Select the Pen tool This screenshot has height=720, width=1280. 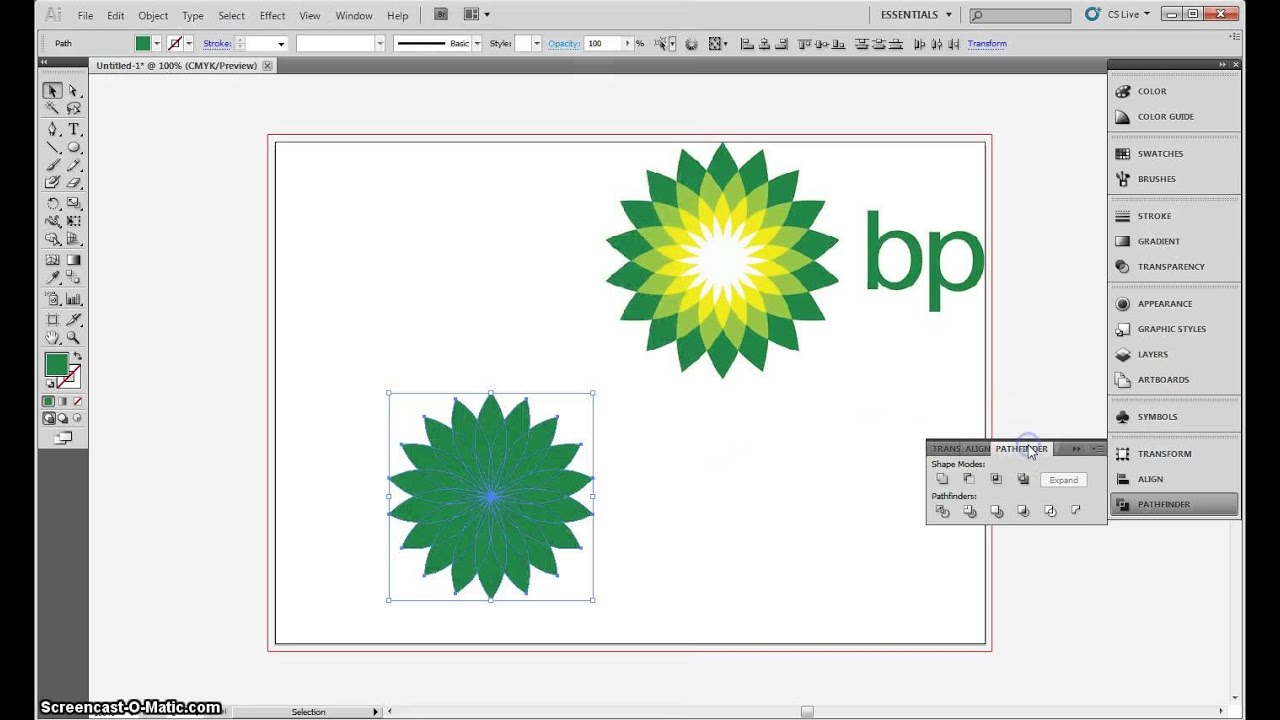click(x=52, y=130)
